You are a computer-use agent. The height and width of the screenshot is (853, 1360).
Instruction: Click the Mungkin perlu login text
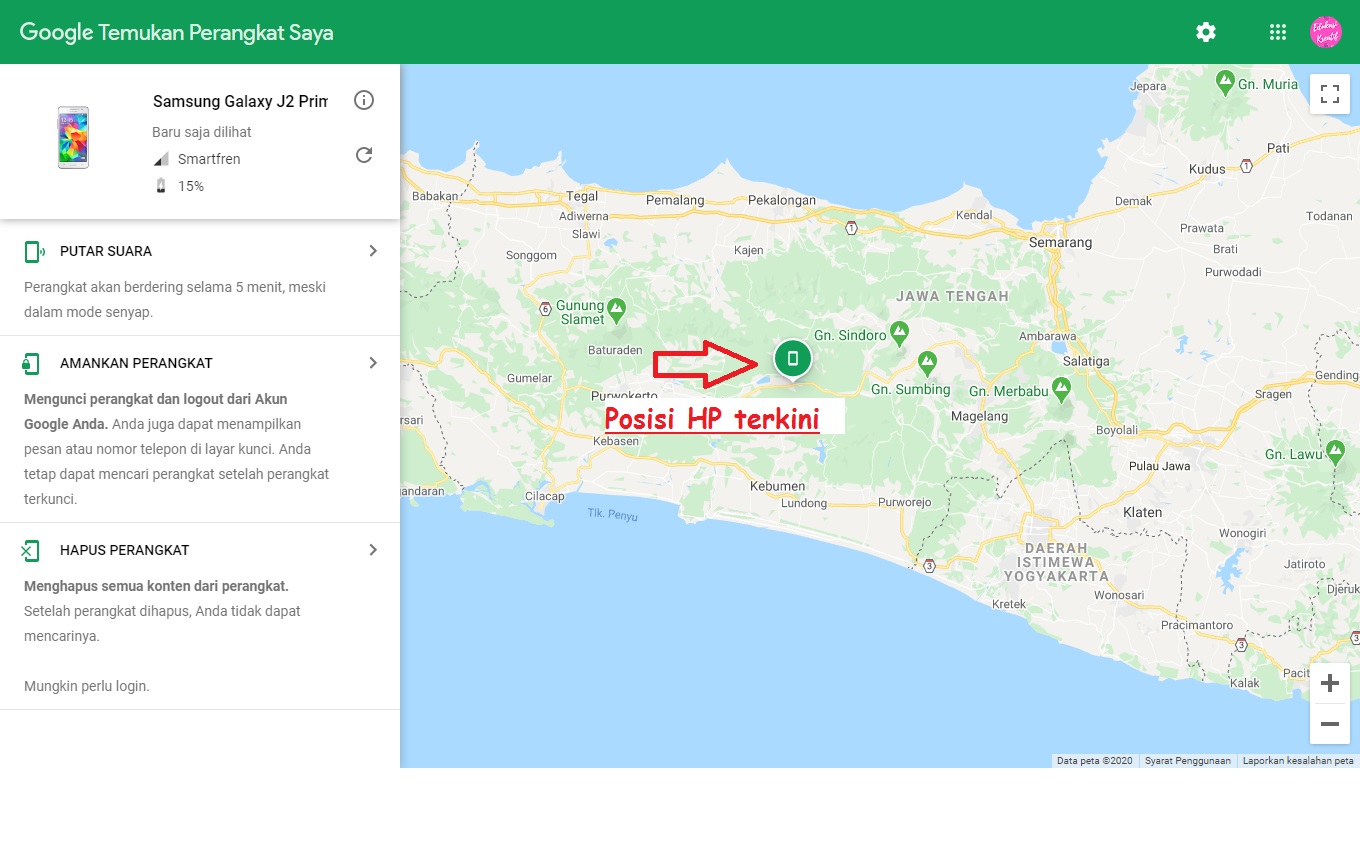pyautogui.click(x=87, y=686)
